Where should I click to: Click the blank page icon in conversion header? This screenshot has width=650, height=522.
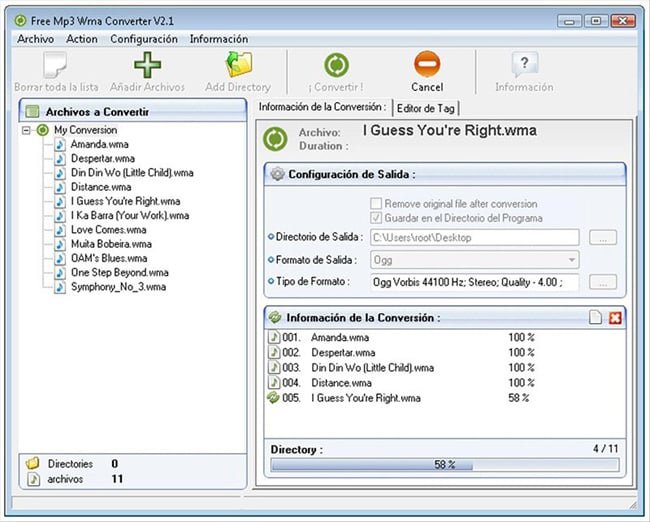[596, 317]
